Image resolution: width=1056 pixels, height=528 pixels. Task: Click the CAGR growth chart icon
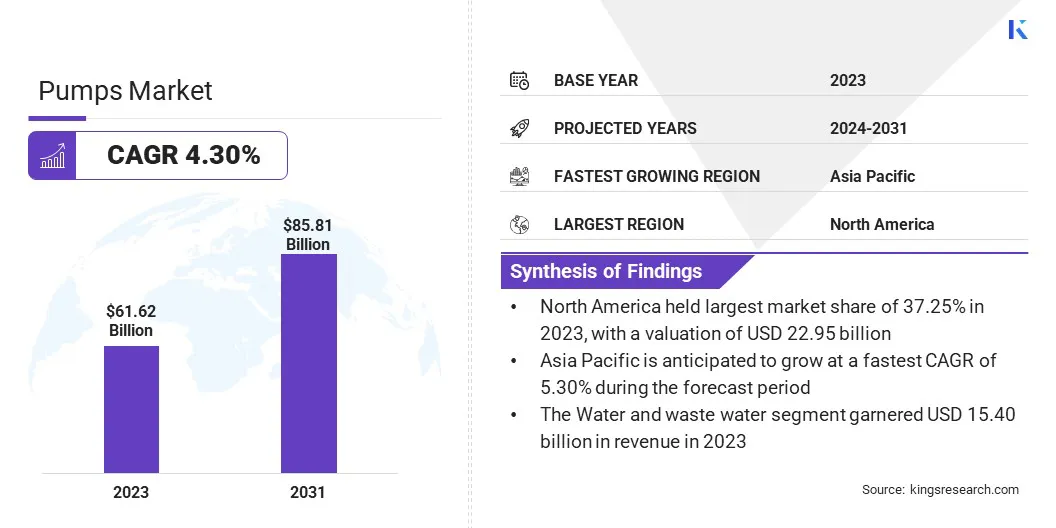(x=52, y=156)
